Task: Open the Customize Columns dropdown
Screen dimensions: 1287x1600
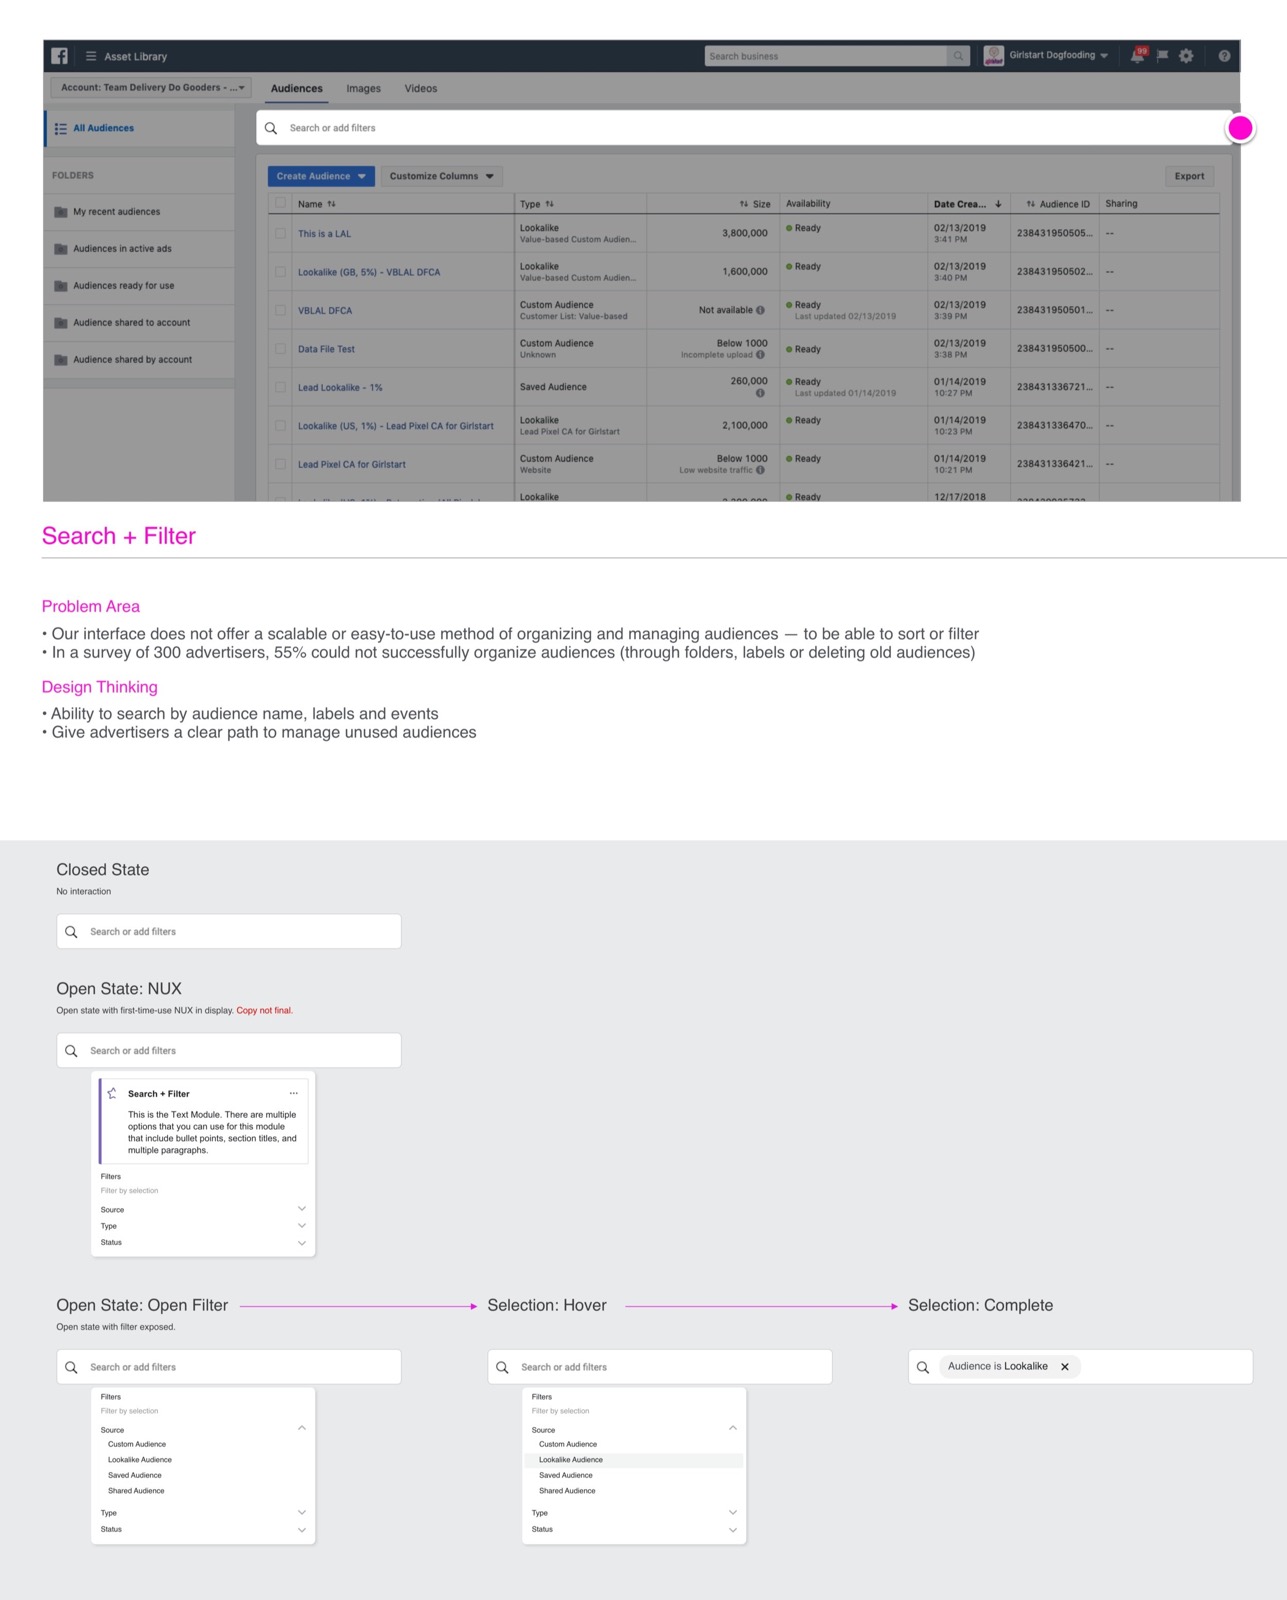Action: pyautogui.click(x=441, y=176)
